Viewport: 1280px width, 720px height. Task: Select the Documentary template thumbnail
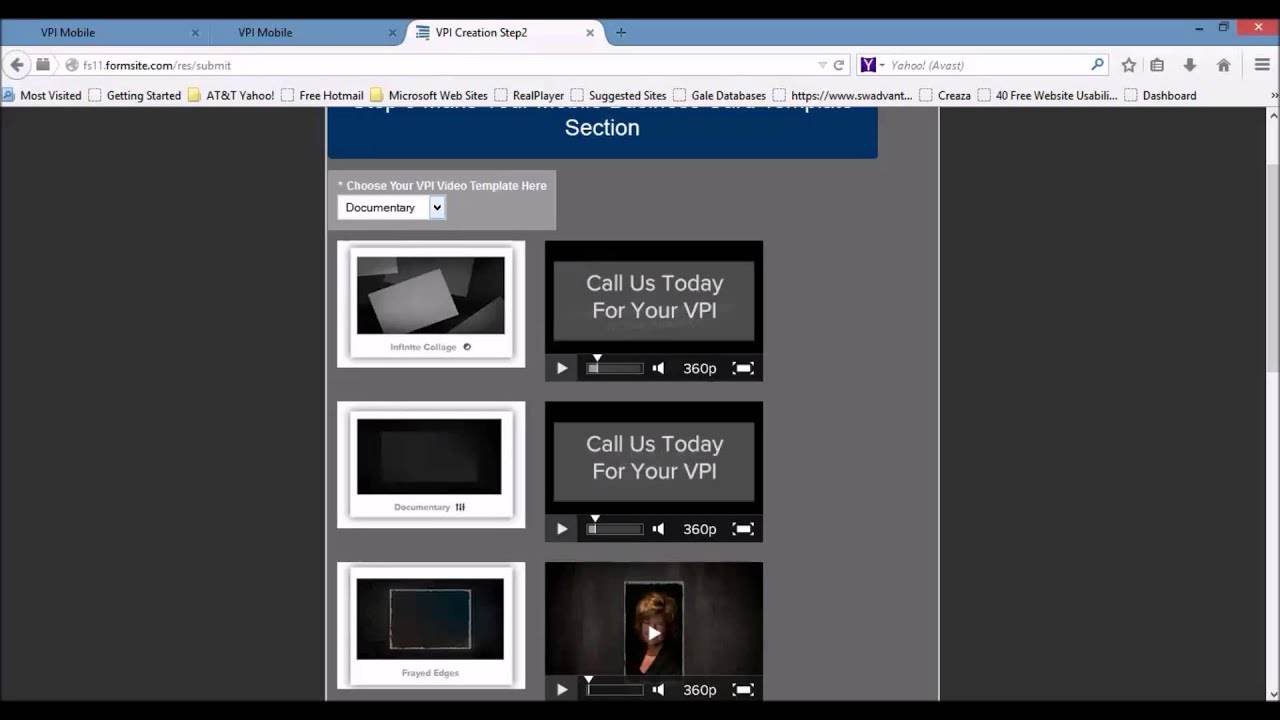click(431, 464)
